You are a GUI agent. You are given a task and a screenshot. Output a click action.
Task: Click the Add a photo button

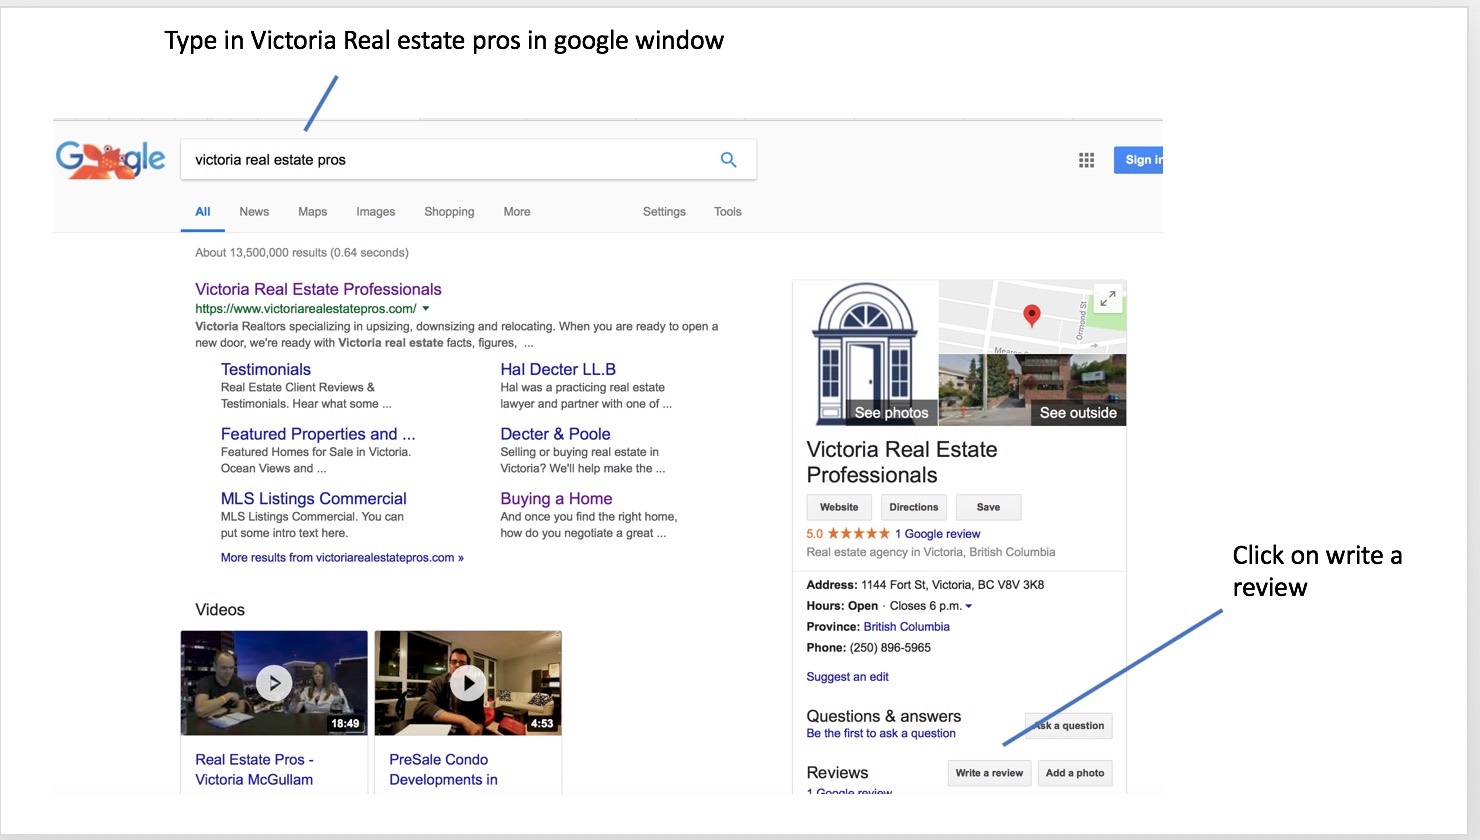1075,773
